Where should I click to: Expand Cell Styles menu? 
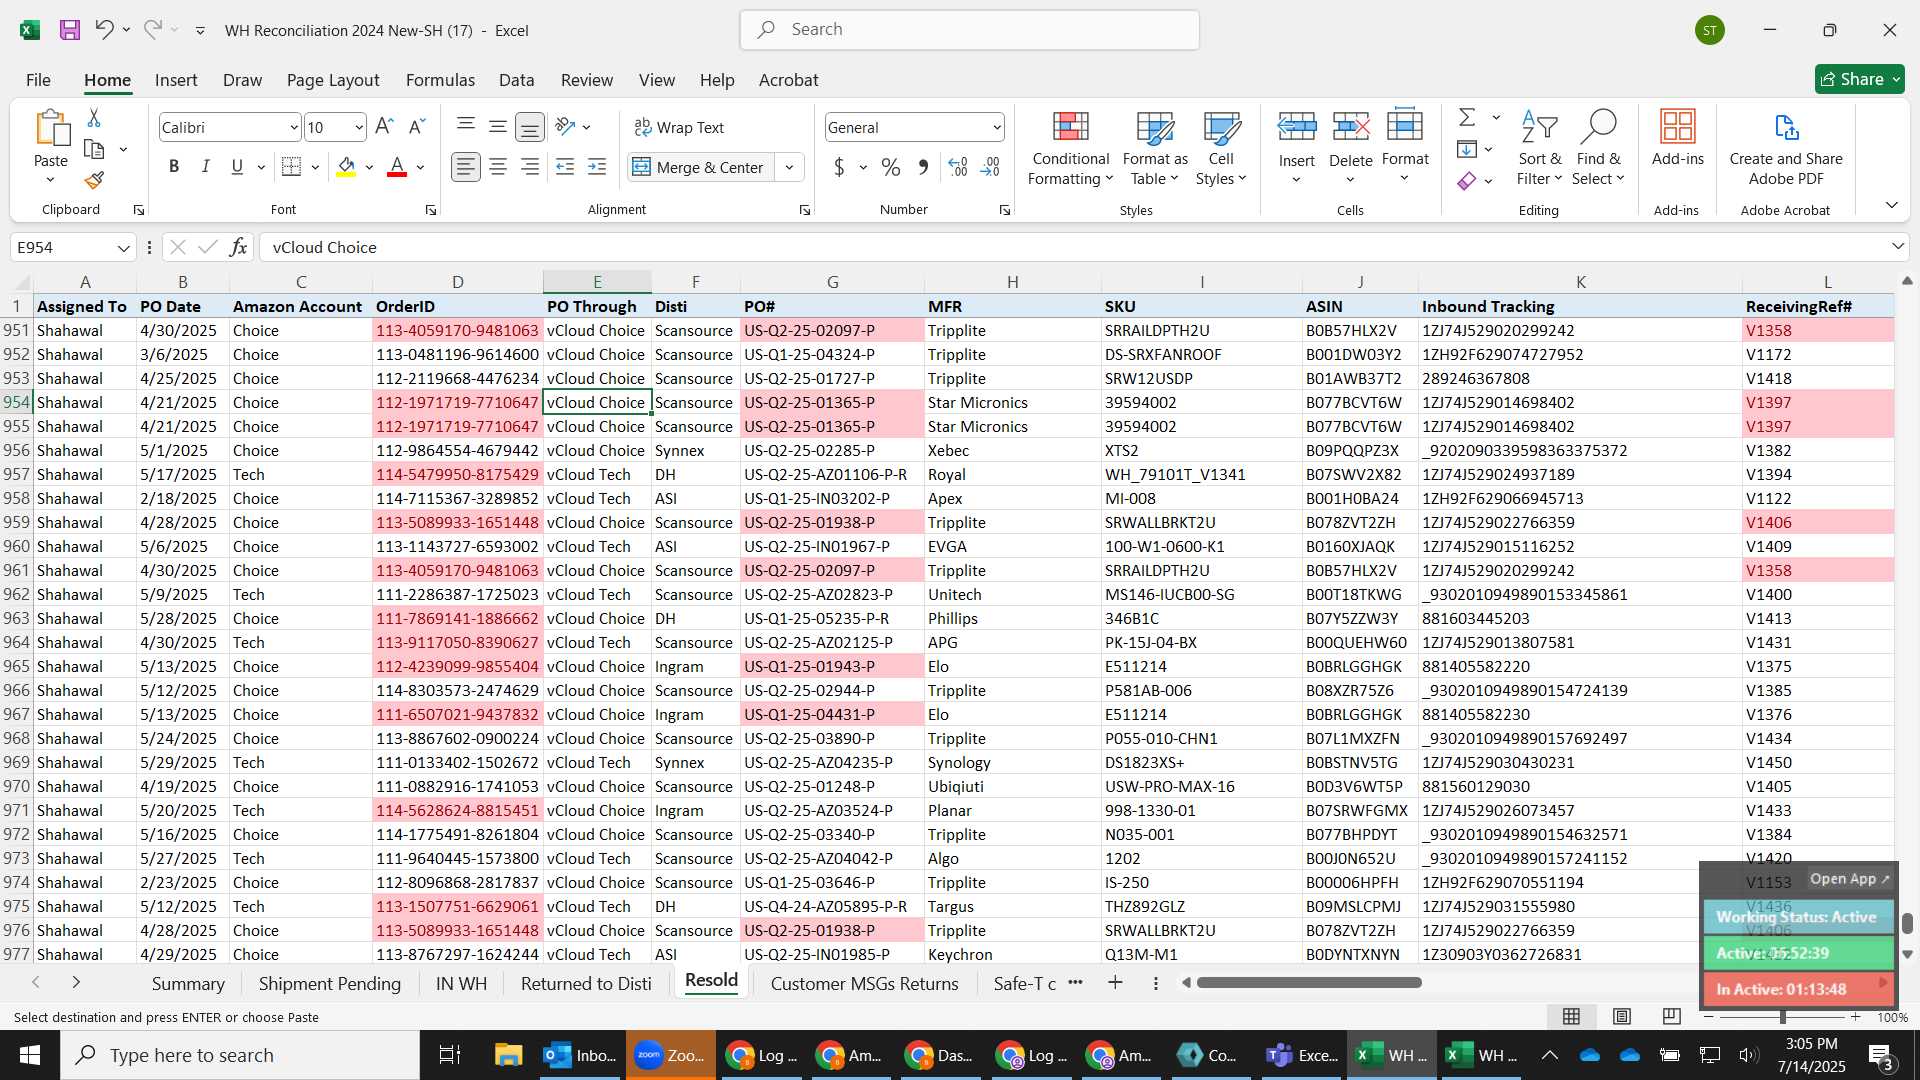click(1221, 148)
